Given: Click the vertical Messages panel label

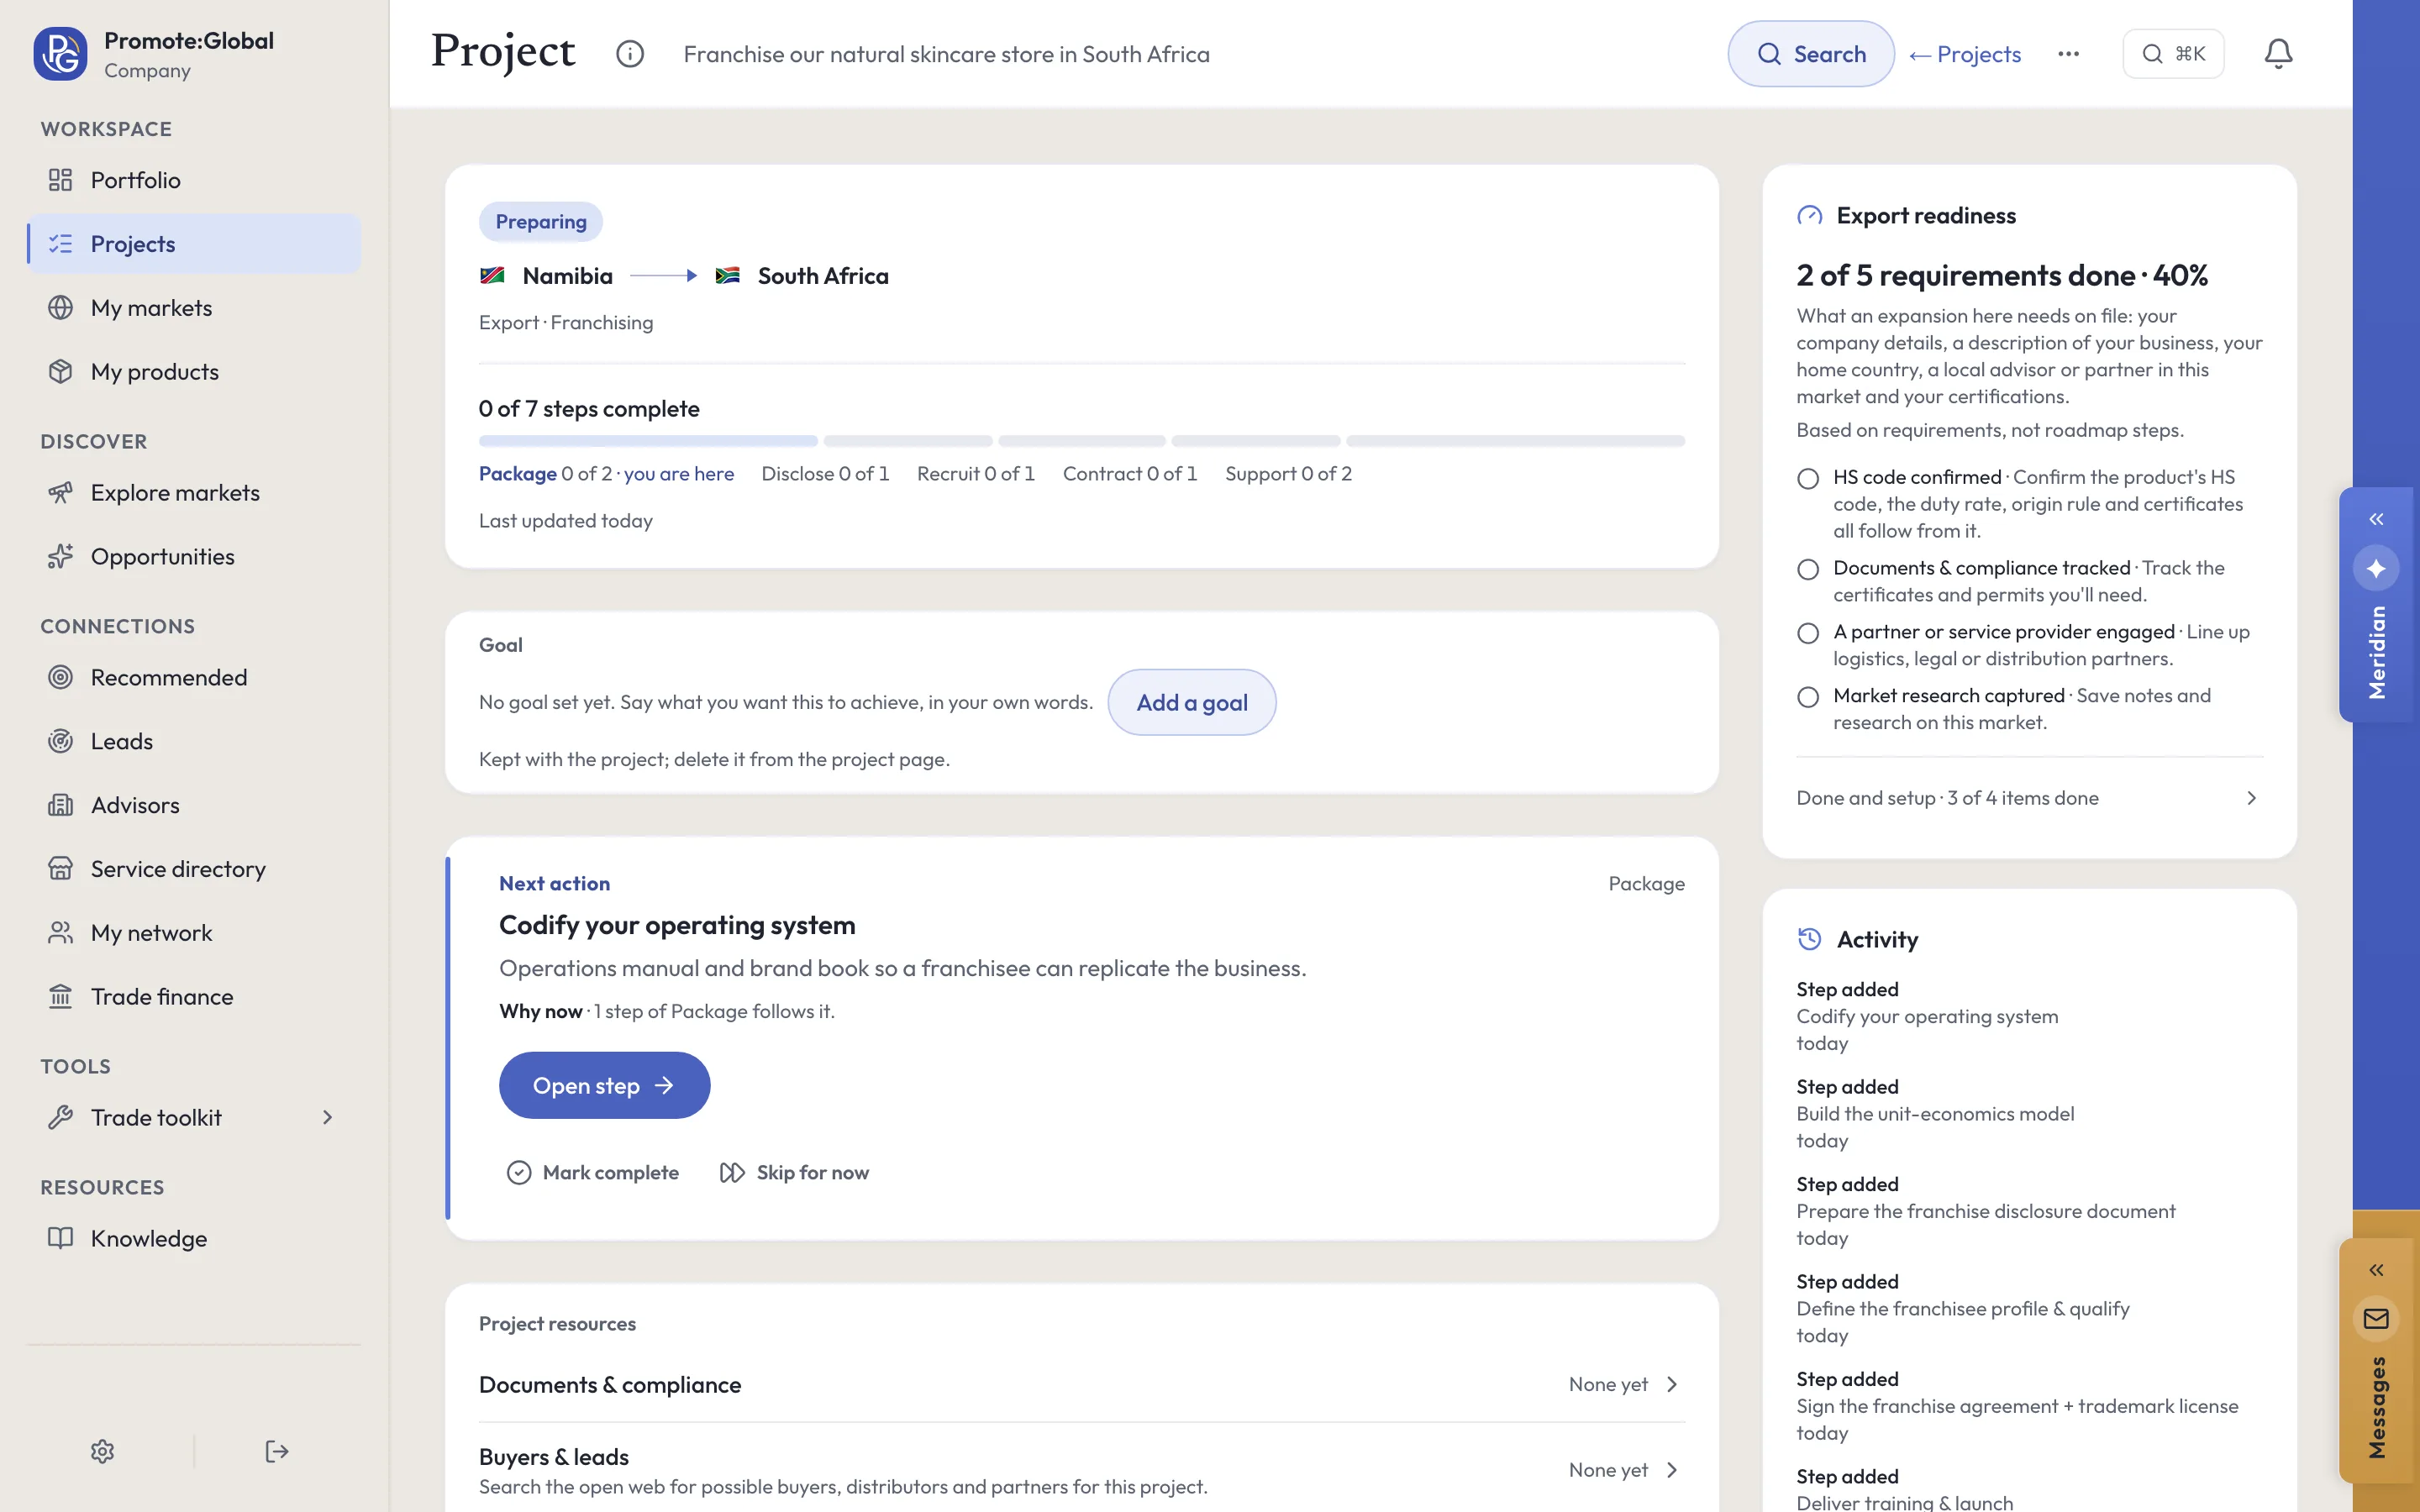Looking at the screenshot, I should click(2377, 1408).
